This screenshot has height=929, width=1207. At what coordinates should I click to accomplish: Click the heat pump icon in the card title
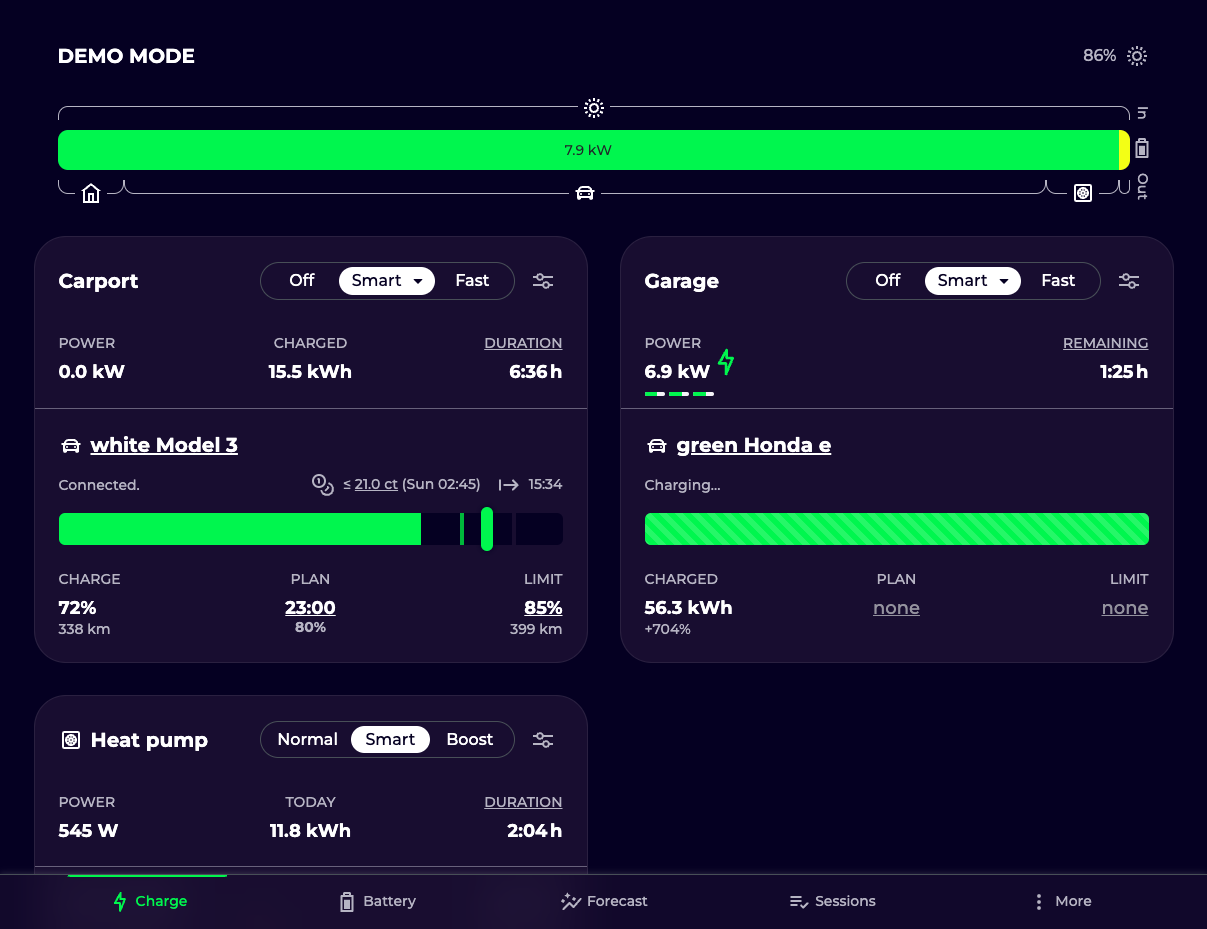click(x=71, y=740)
